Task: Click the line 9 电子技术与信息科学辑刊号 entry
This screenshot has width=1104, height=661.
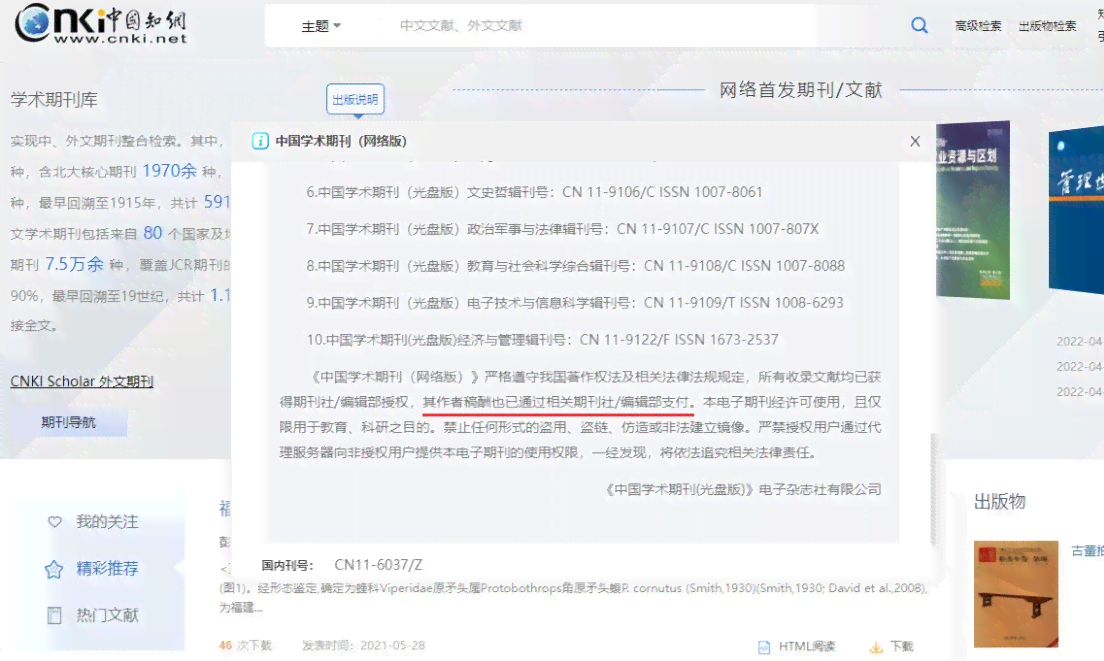Action: [x=575, y=303]
